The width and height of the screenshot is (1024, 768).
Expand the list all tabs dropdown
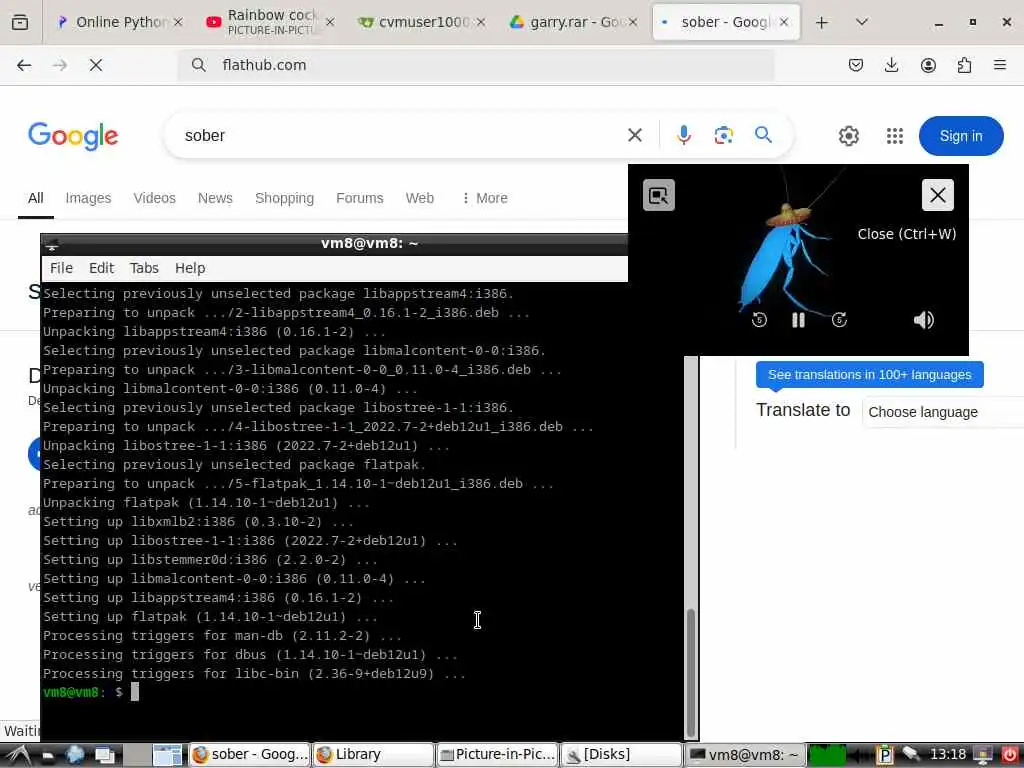coord(861,22)
